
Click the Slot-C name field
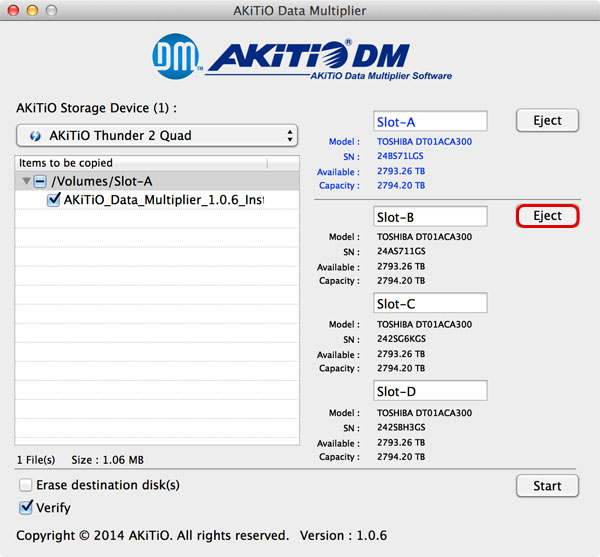click(x=429, y=303)
